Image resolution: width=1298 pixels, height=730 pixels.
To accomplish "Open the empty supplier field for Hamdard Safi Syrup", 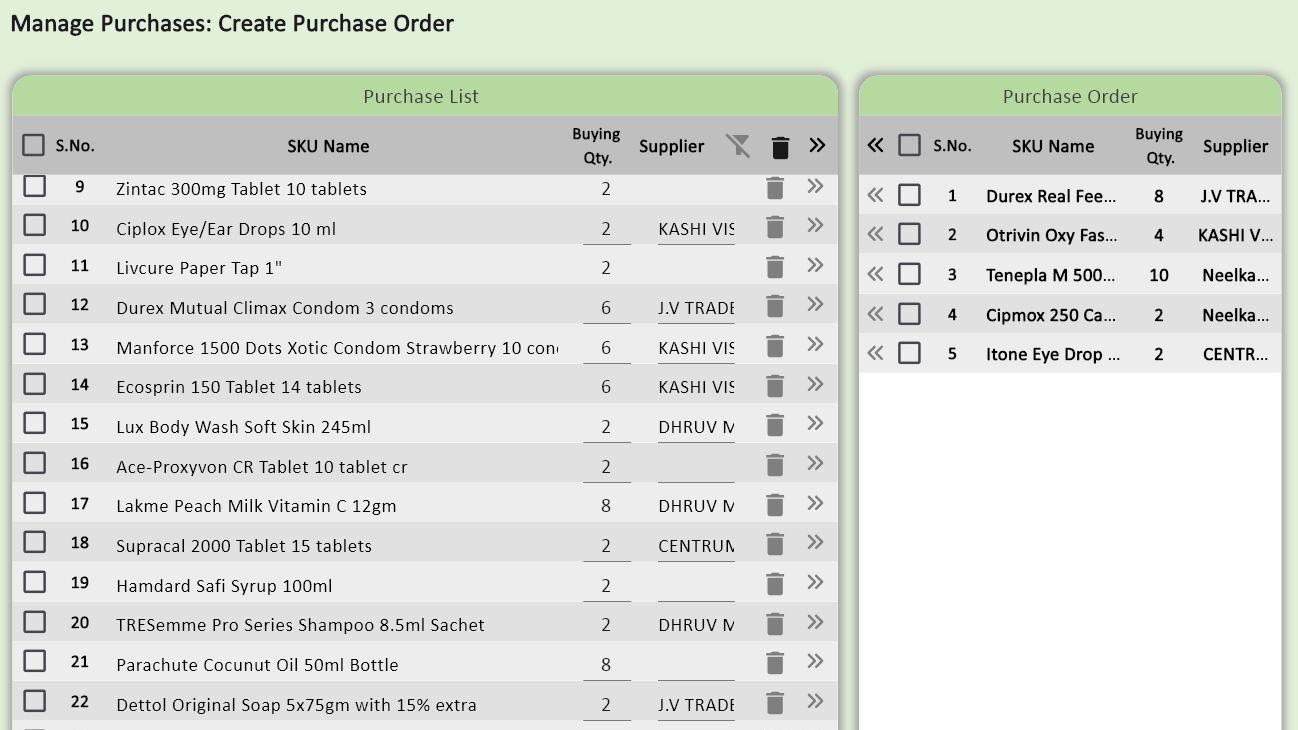I will 696,586.
